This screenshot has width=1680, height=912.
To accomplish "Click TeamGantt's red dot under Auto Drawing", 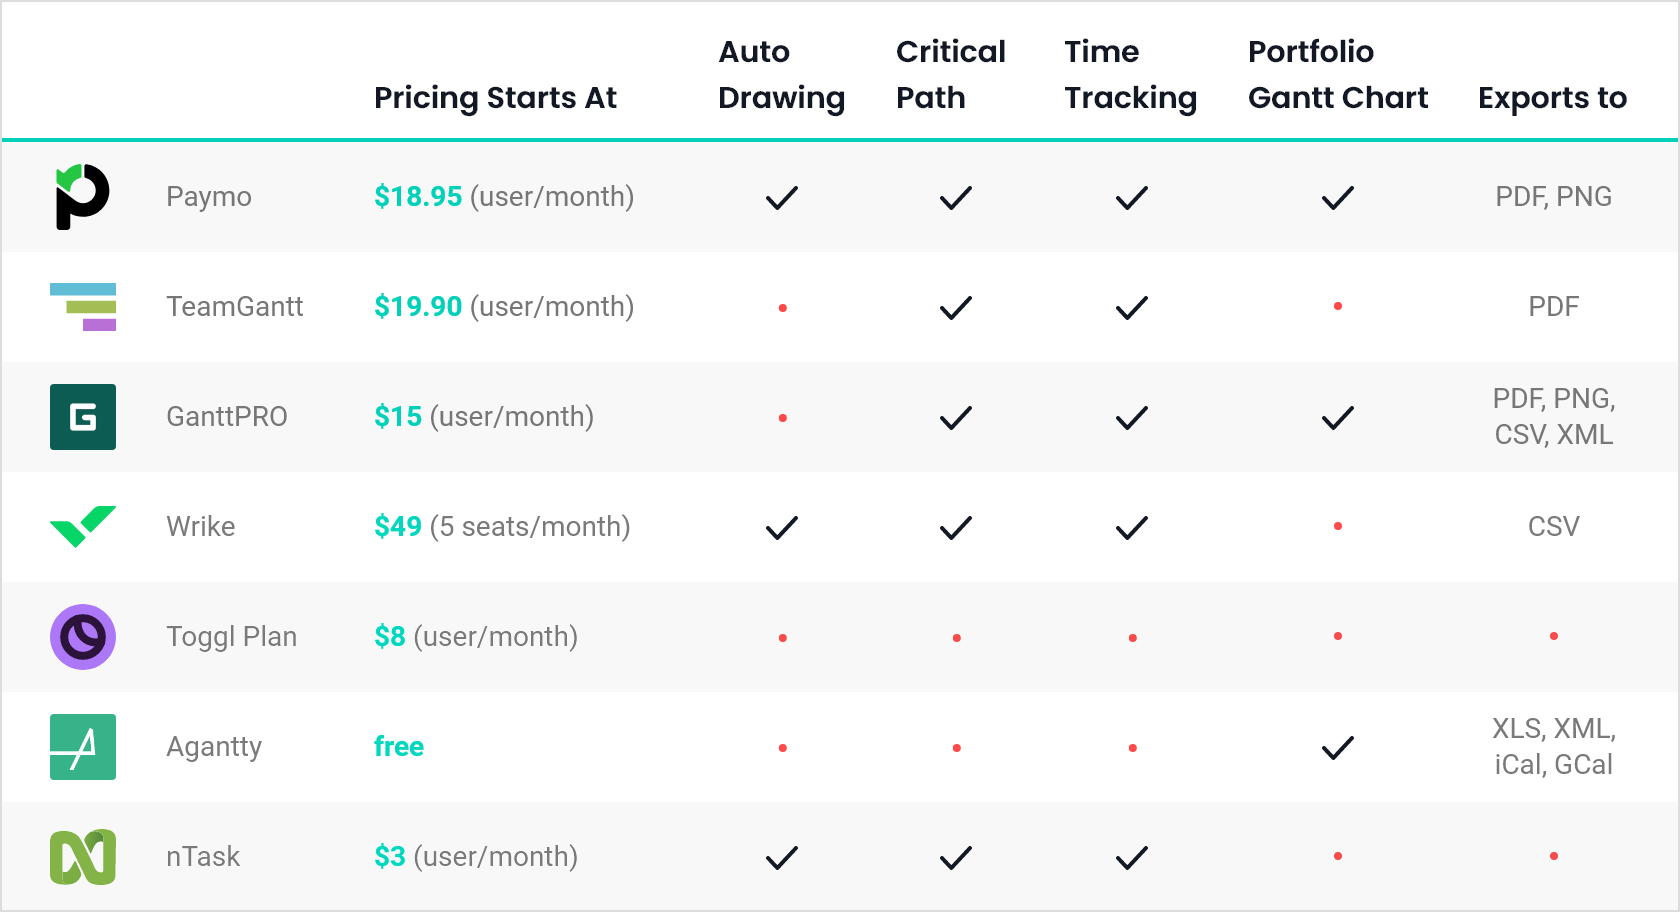I will pyautogui.click(x=783, y=308).
